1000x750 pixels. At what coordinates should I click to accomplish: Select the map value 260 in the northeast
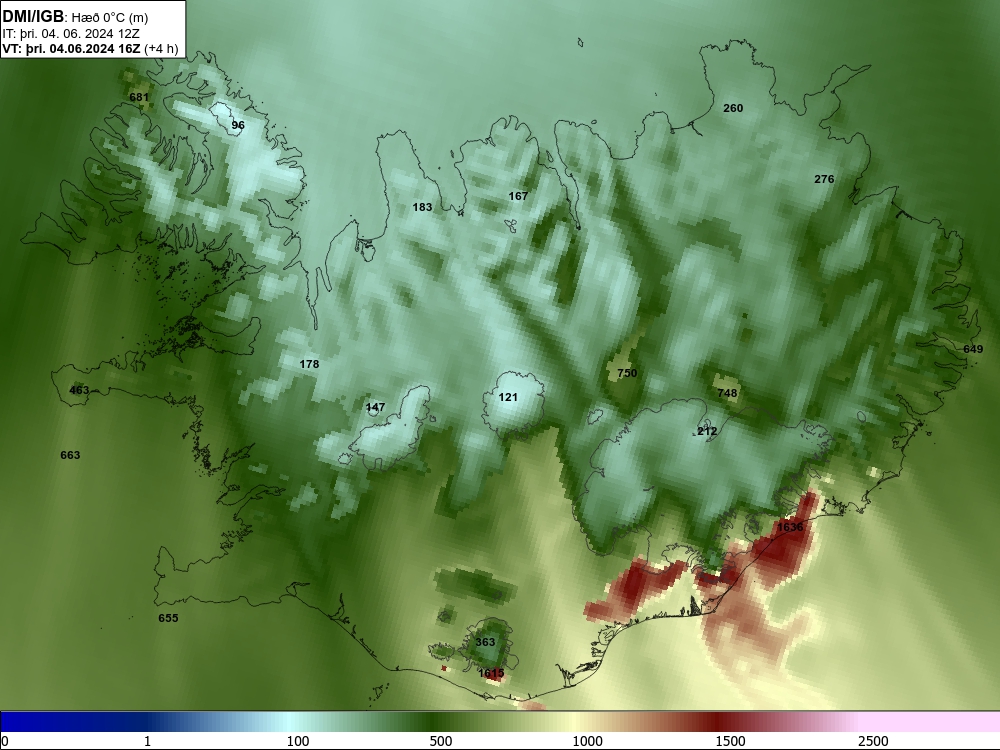coord(733,108)
